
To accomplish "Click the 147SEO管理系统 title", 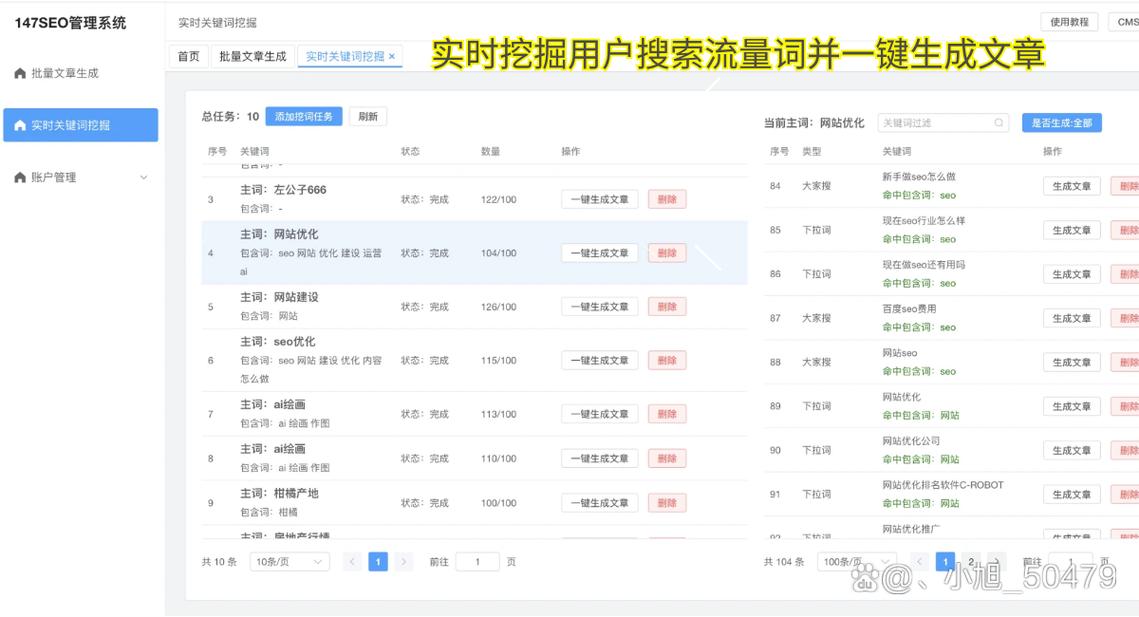I will 70,23.
